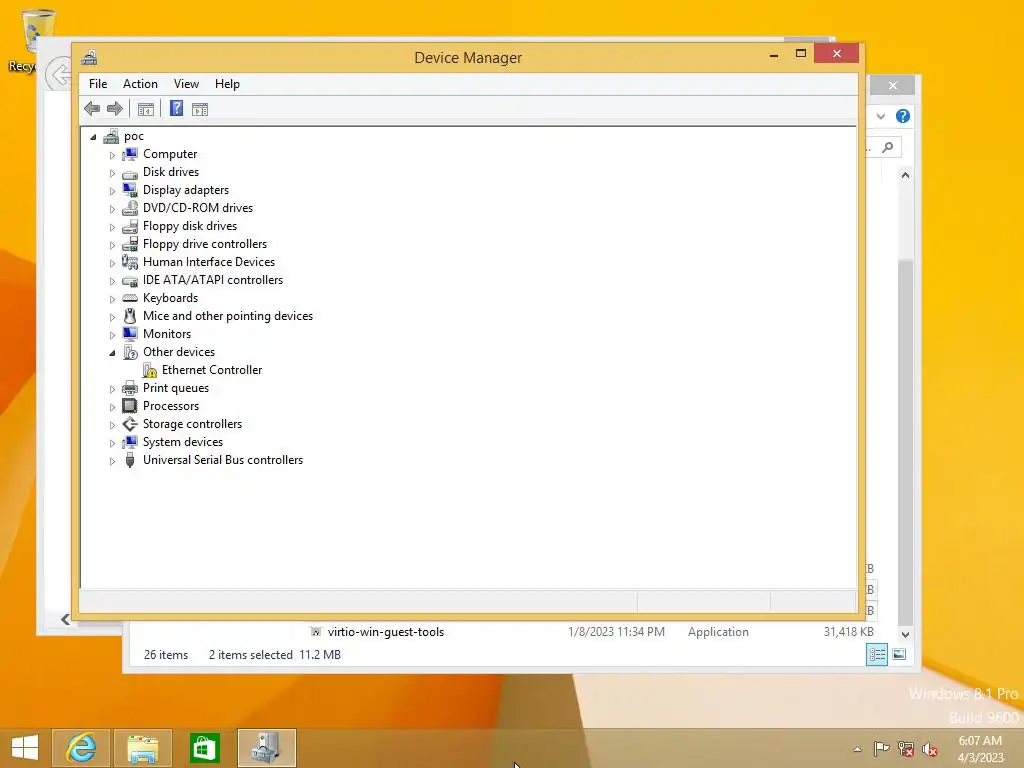
Task: Select the Monitors category icon
Action: [x=130, y=334]
